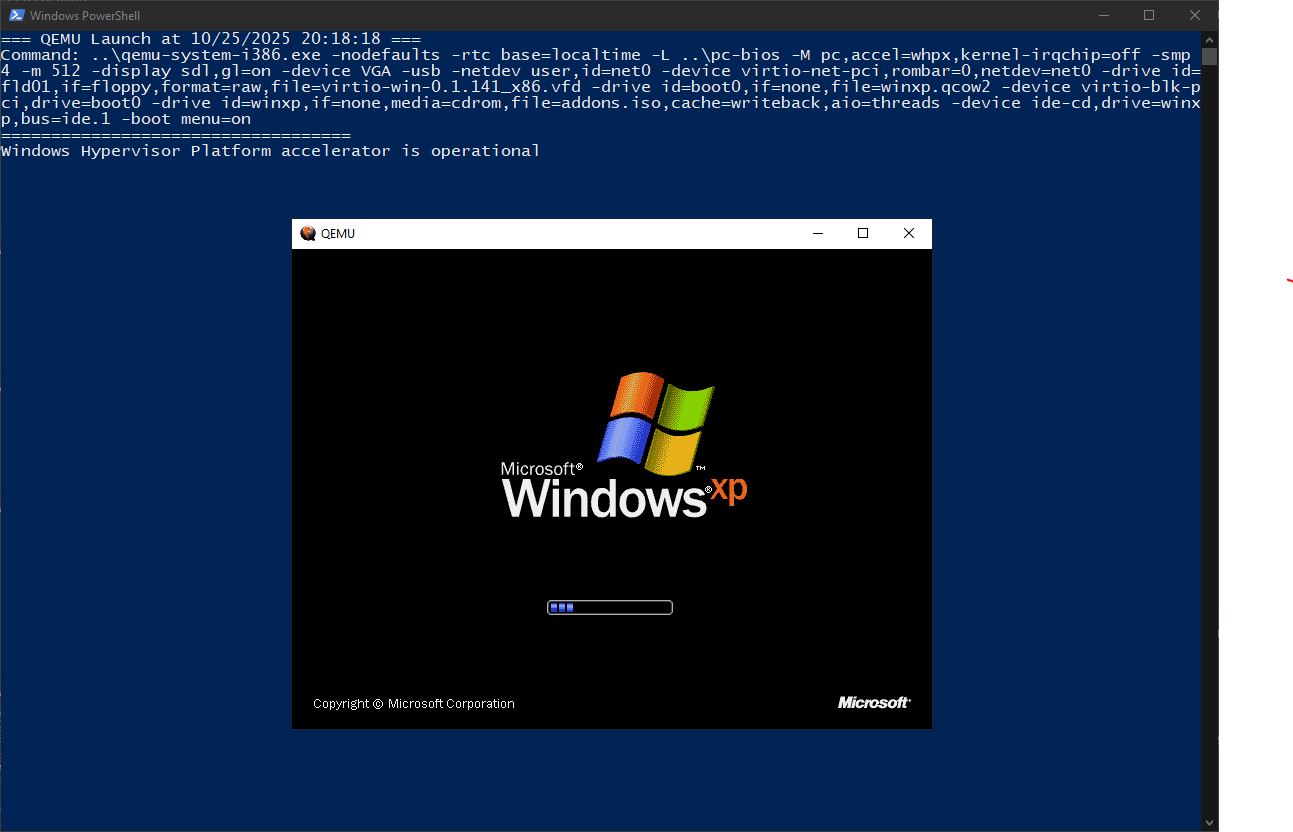Image resolution: width=1293 pixels, height=832 pixels.
Task: Click the 'QEMU' window title text
Action: click(x=338, y=234)
